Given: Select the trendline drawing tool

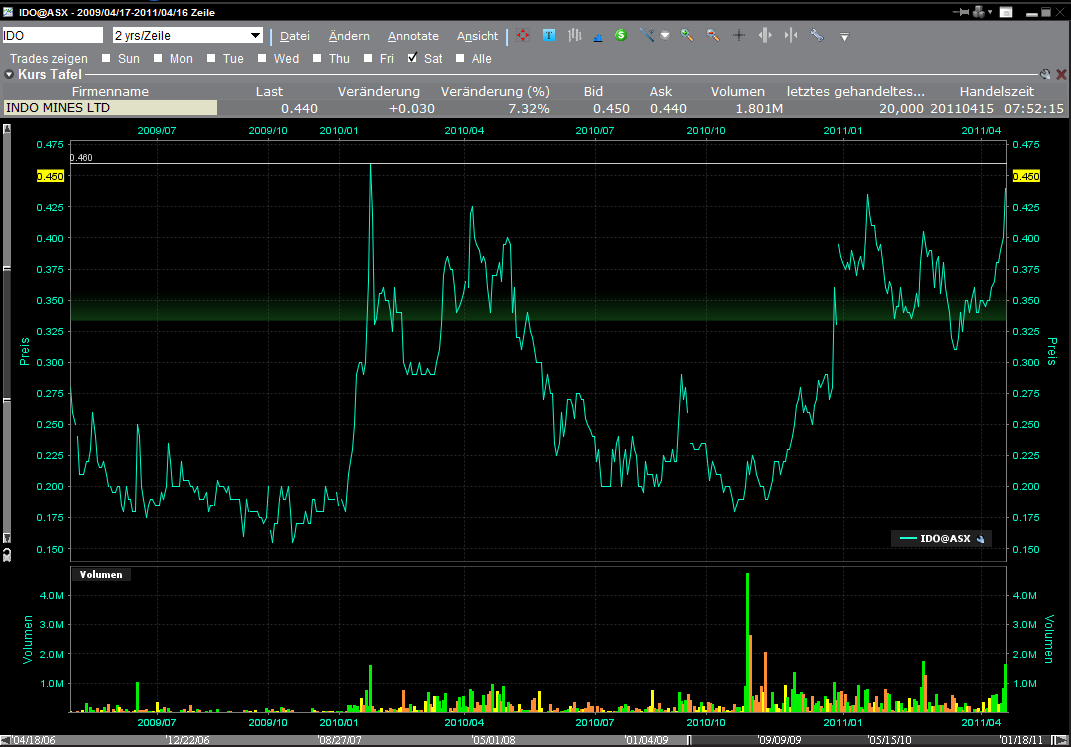Looking at the screenshot, I should tap(647, 36).
